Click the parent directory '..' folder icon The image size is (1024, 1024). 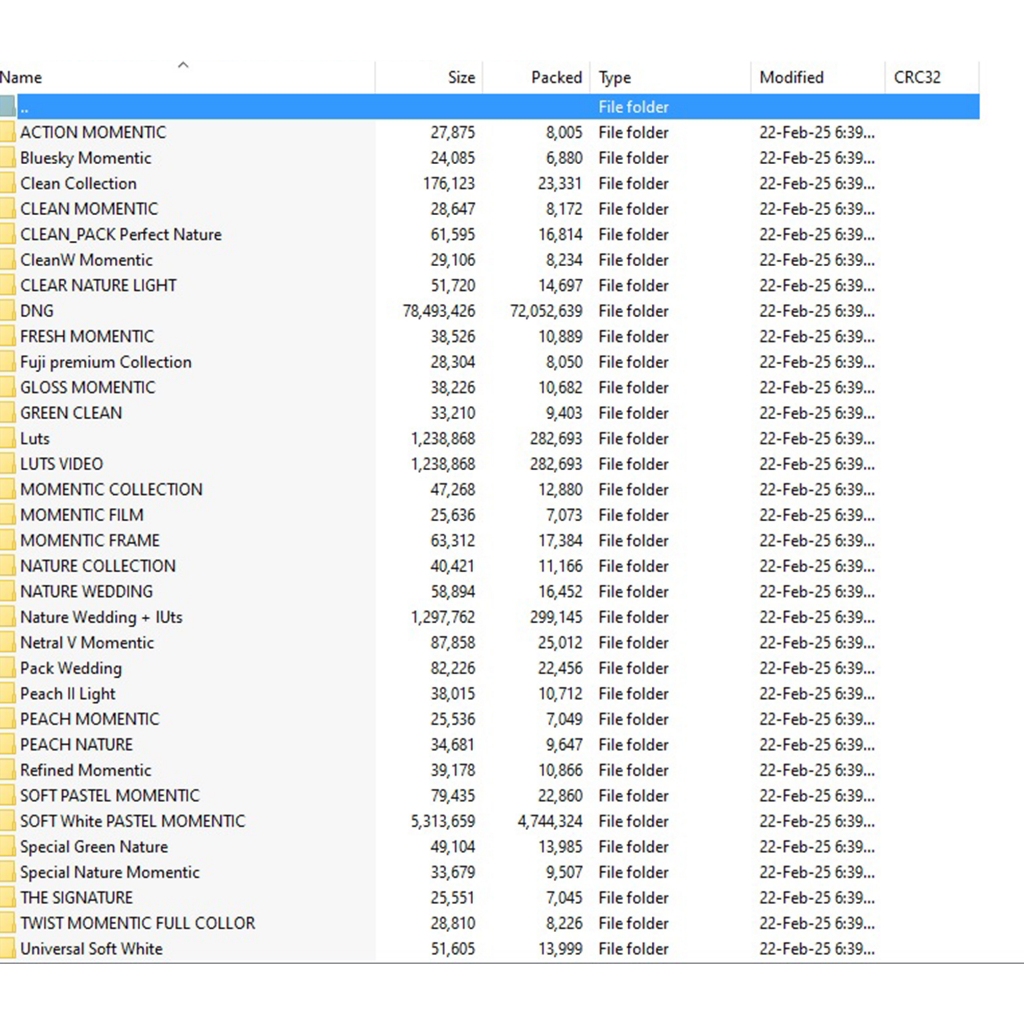click(7, 107)
